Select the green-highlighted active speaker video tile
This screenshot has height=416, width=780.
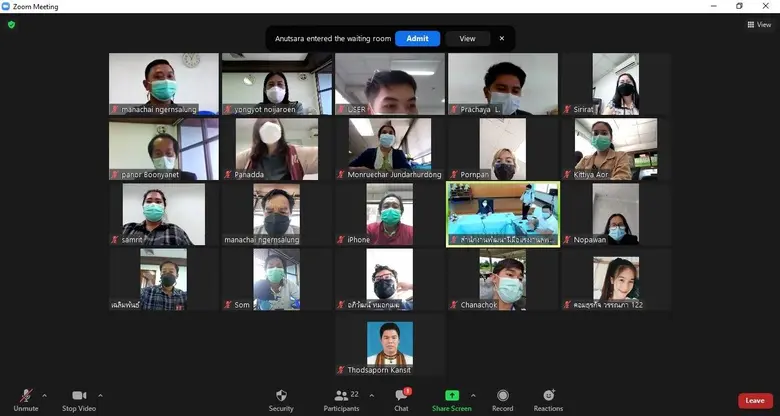click(503, 213)
